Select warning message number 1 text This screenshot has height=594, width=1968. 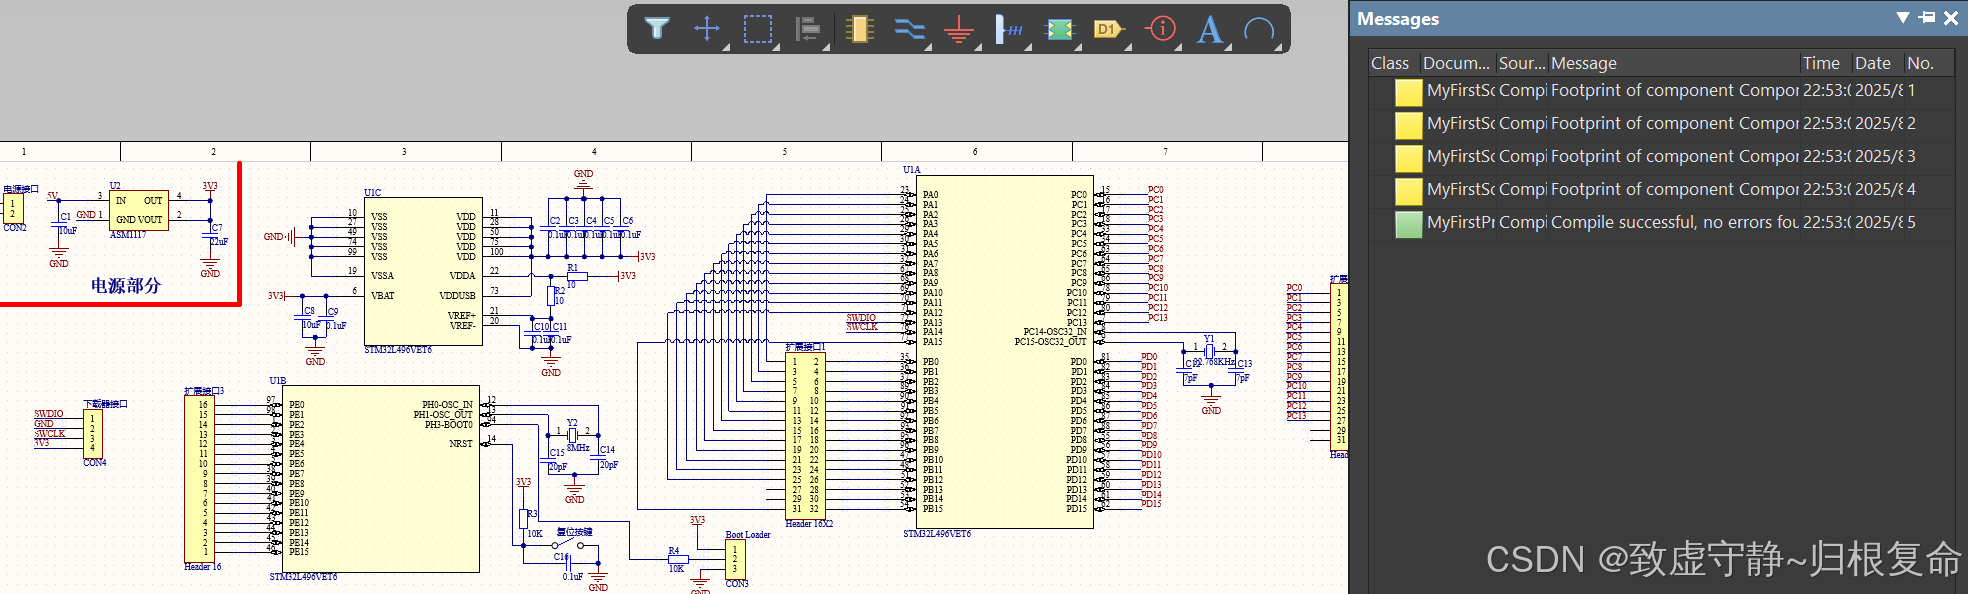coord(1674,90)
